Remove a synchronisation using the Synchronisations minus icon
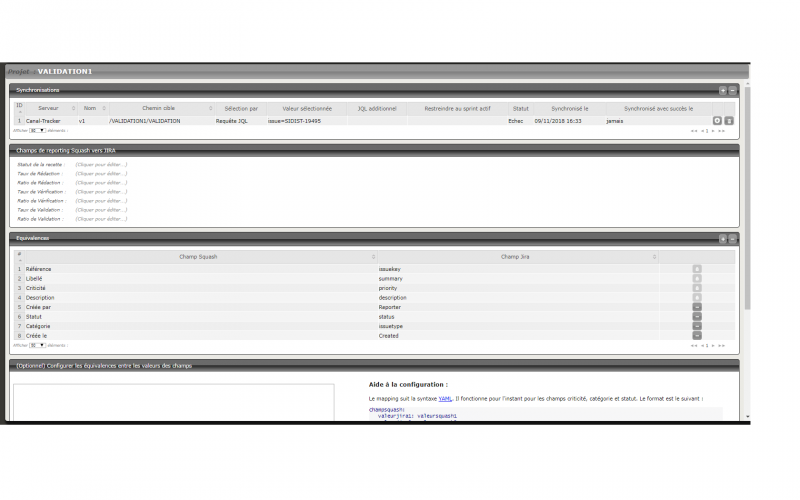Image resolution: width=800 pixels, height=500 pixels. click(x=732, y=90)
